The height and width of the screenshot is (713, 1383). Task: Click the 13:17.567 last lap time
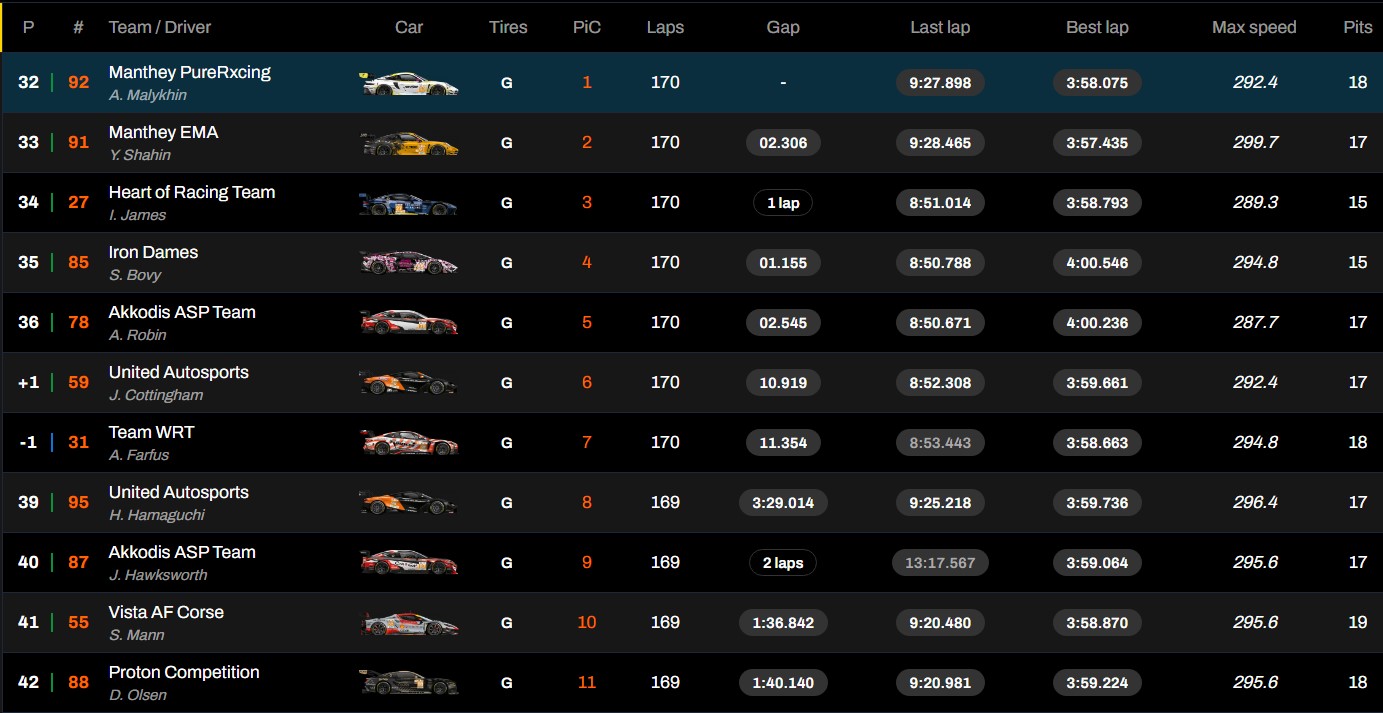coord(940,563)
